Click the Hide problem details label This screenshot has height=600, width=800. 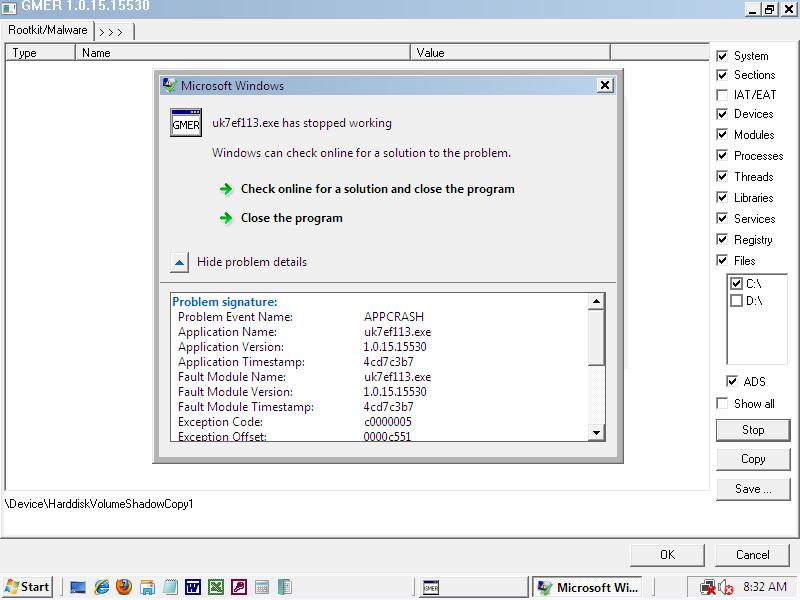coord(252,262)
